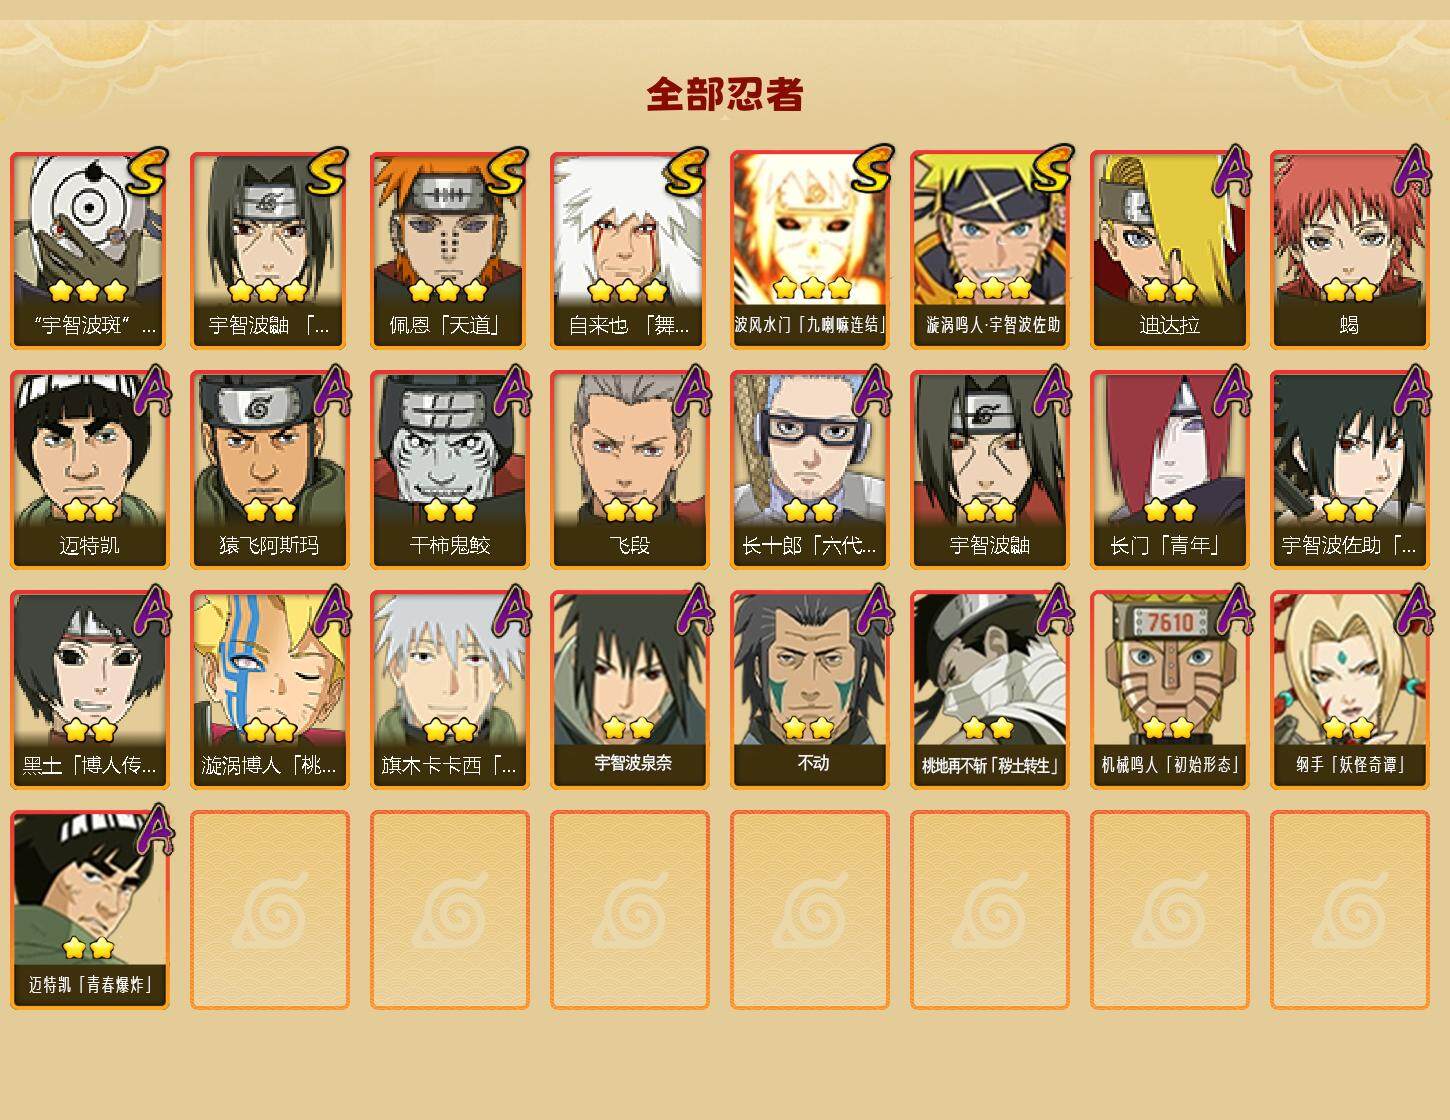1450x1120 pixels.
Task: Choose the 不动 character card
Action: tap(810, 690)
